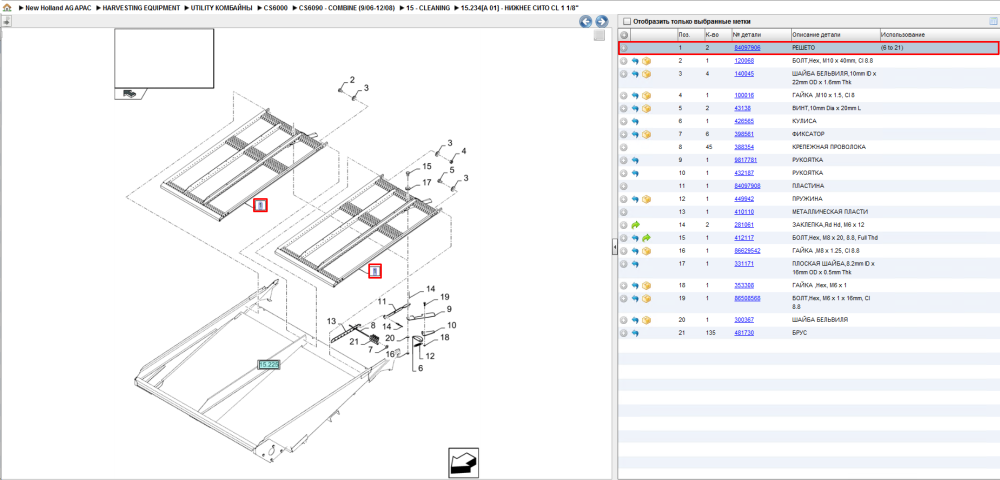Open New Holland AG APAC breadcrumb

pos(58,8)
